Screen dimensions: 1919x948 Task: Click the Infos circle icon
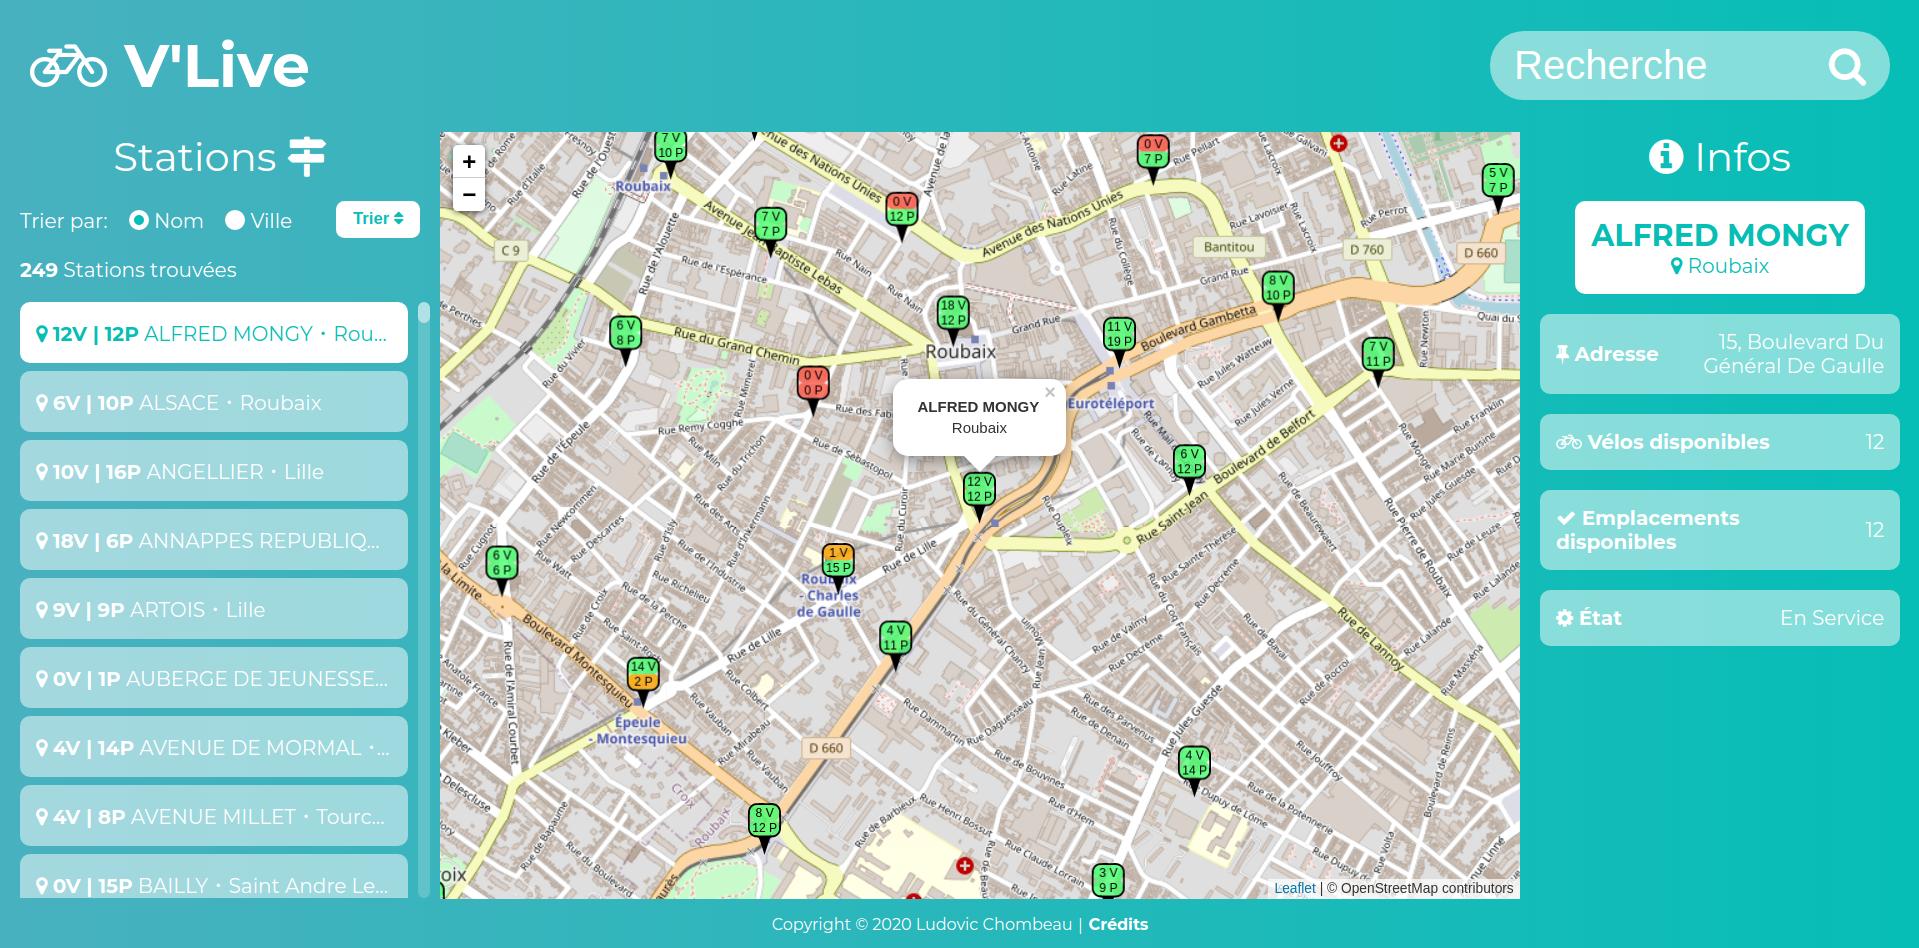(1666, 157)
